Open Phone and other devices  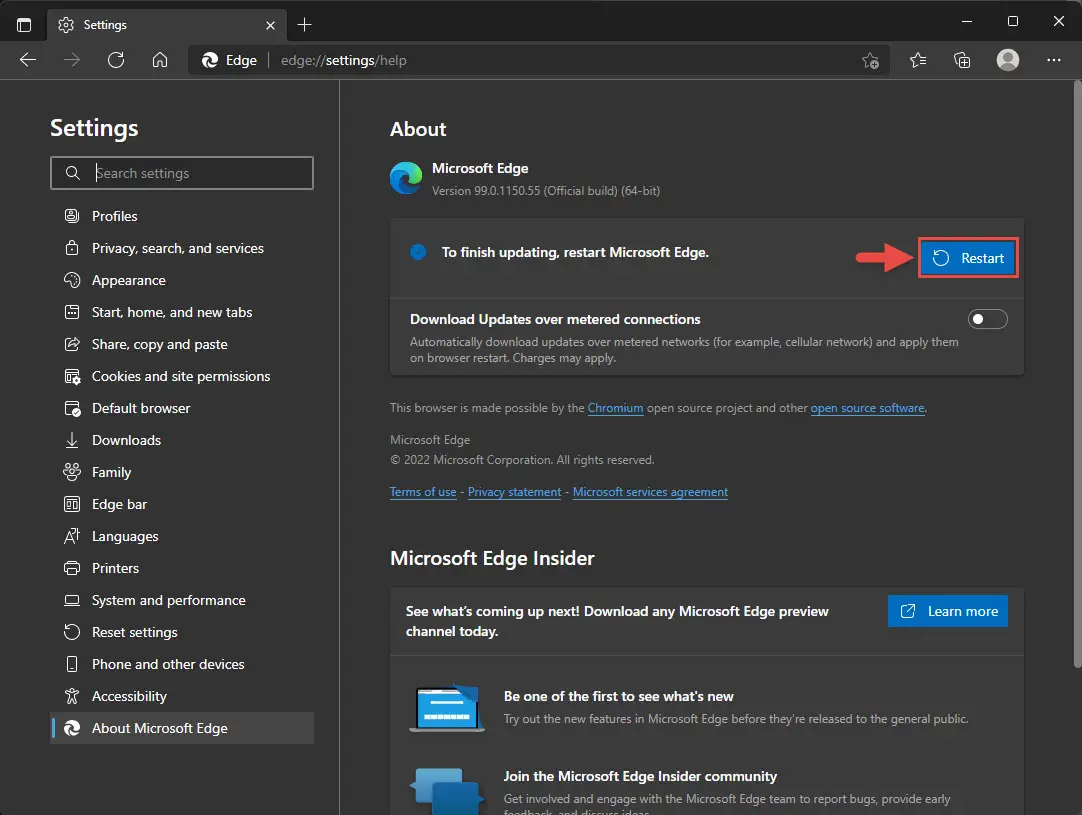click(182, 664)
